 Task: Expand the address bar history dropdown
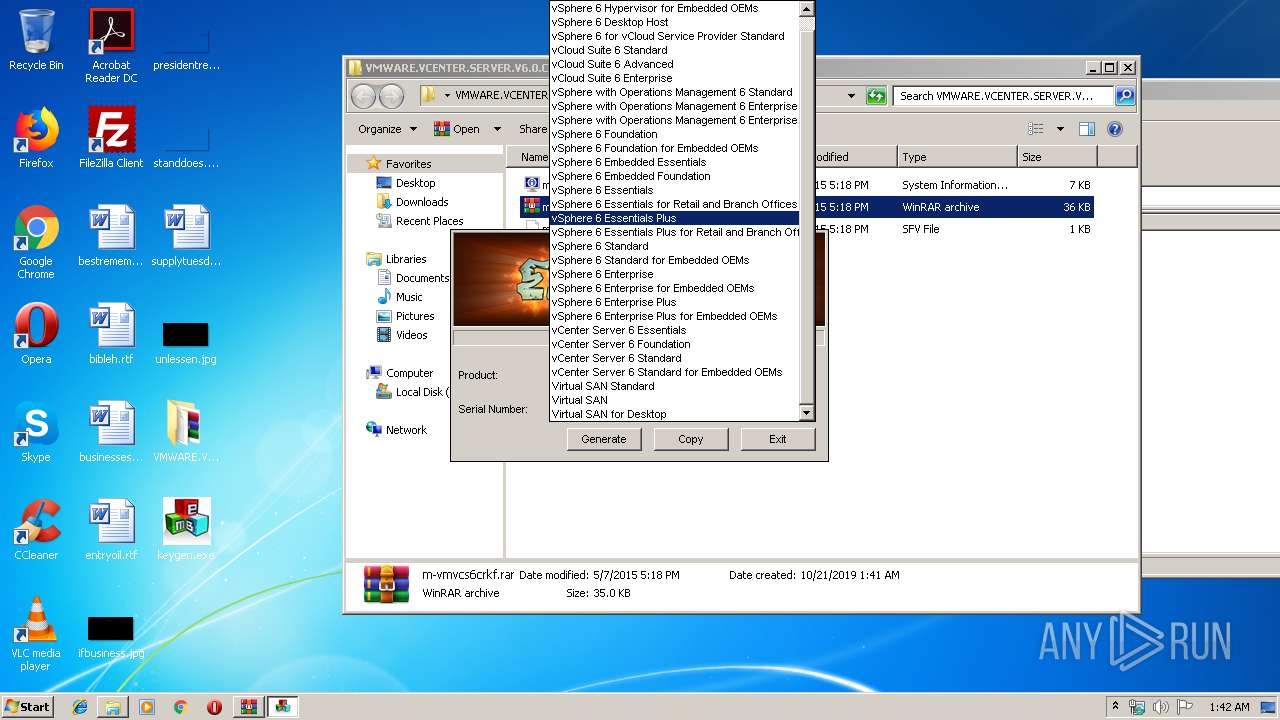[x=851, y=96]
